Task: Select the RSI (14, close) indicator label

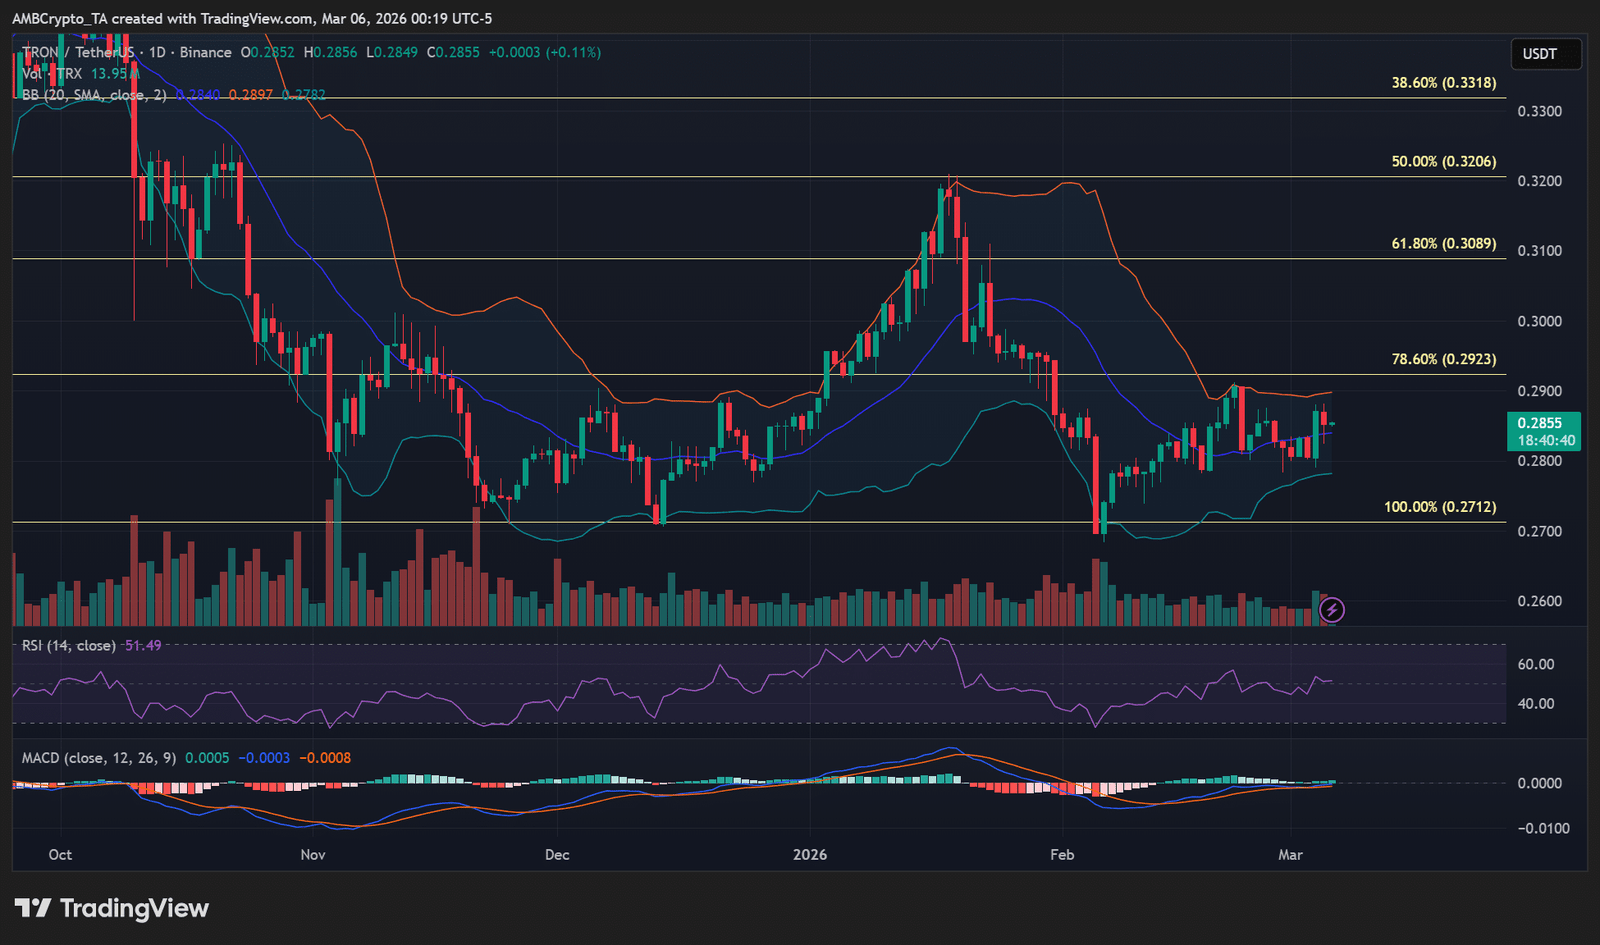Action: (x=68, y=646)
